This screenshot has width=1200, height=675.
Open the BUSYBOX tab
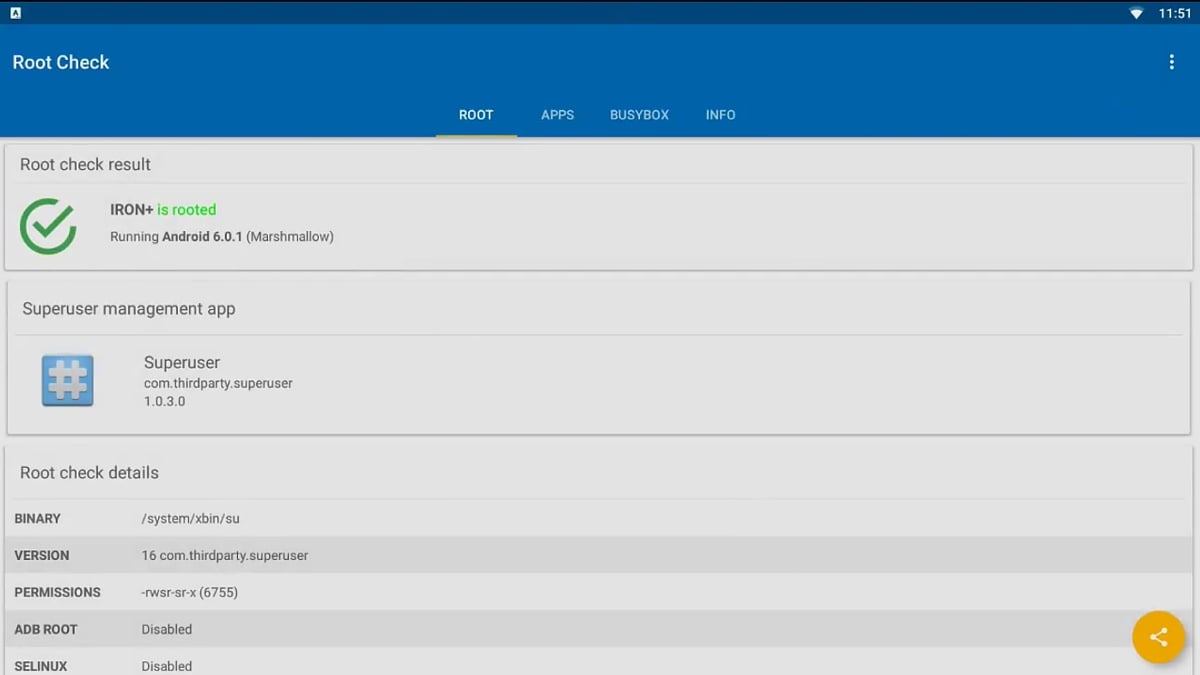[x=639, y=115]
